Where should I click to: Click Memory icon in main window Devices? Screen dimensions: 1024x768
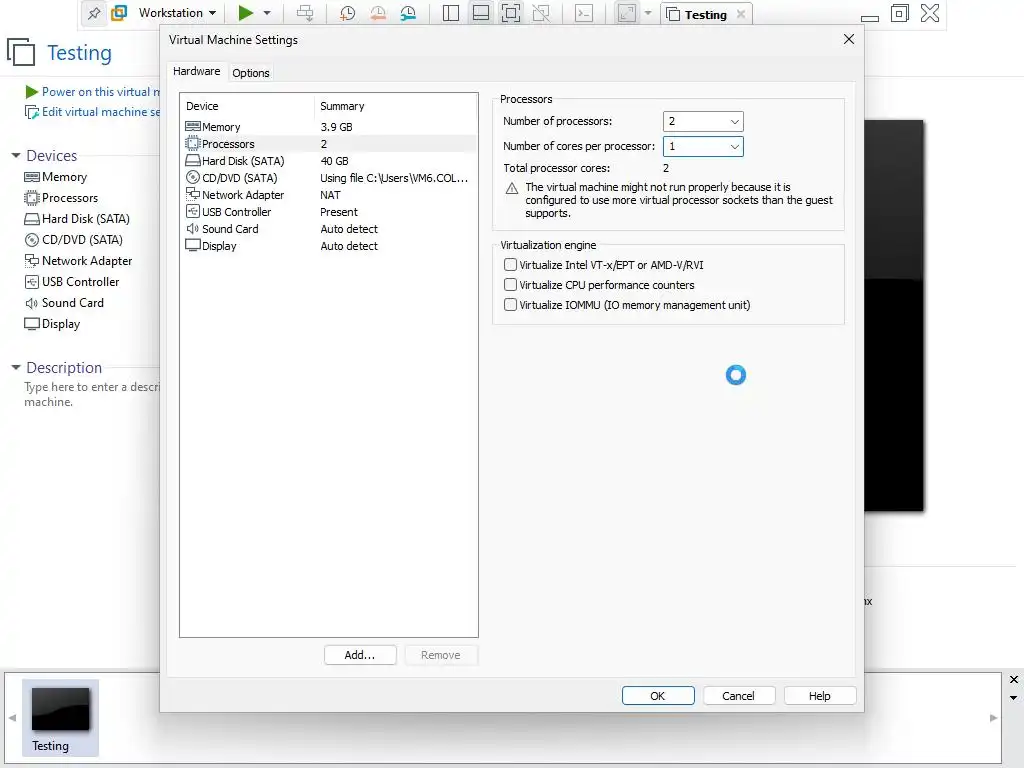click(32, 177)
